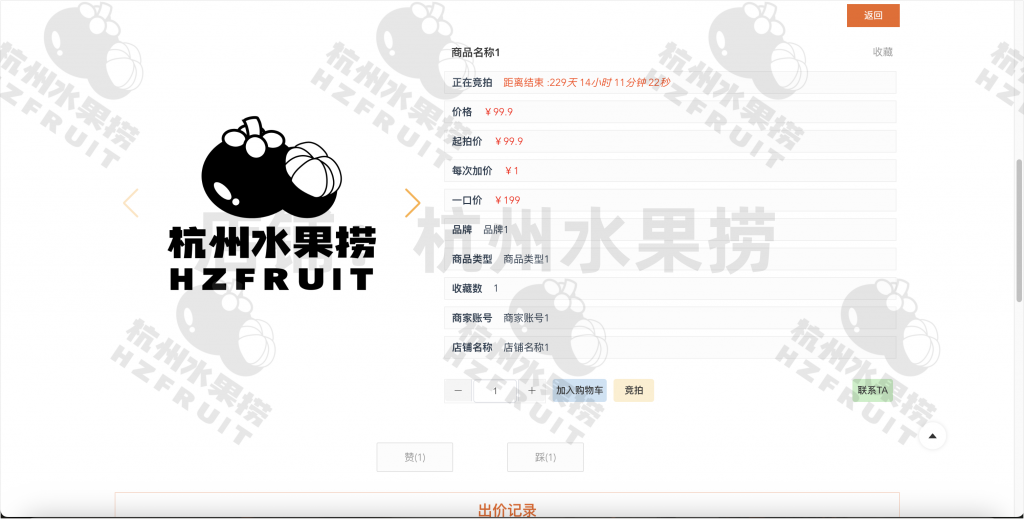
Task: Click the 正在竞拍 status label
Action: pos(472,82)
